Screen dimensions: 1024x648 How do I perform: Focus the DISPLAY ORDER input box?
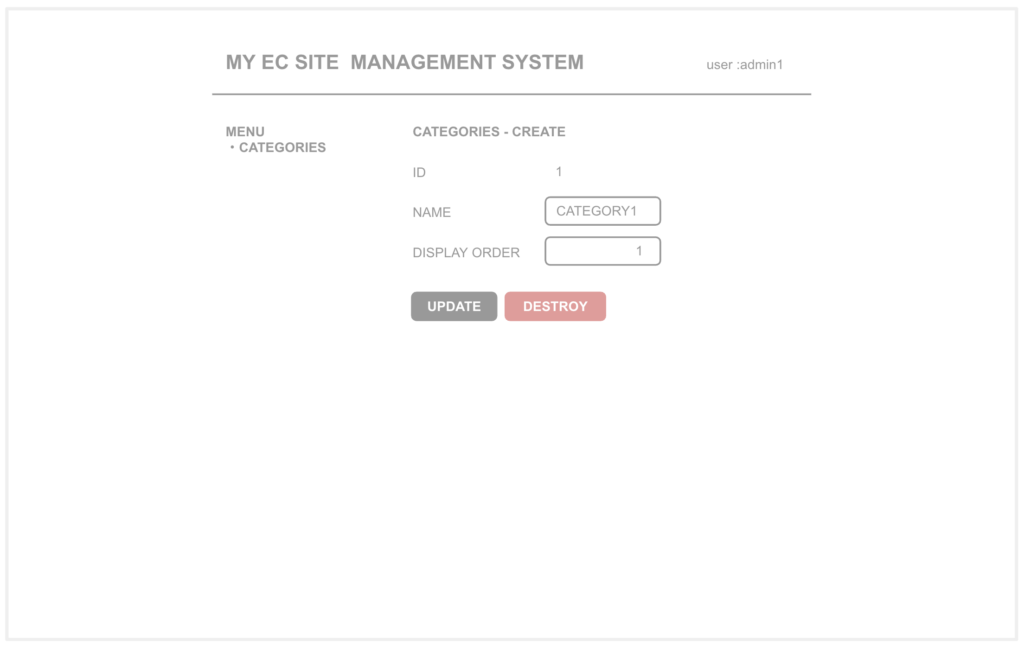[602, 251]
